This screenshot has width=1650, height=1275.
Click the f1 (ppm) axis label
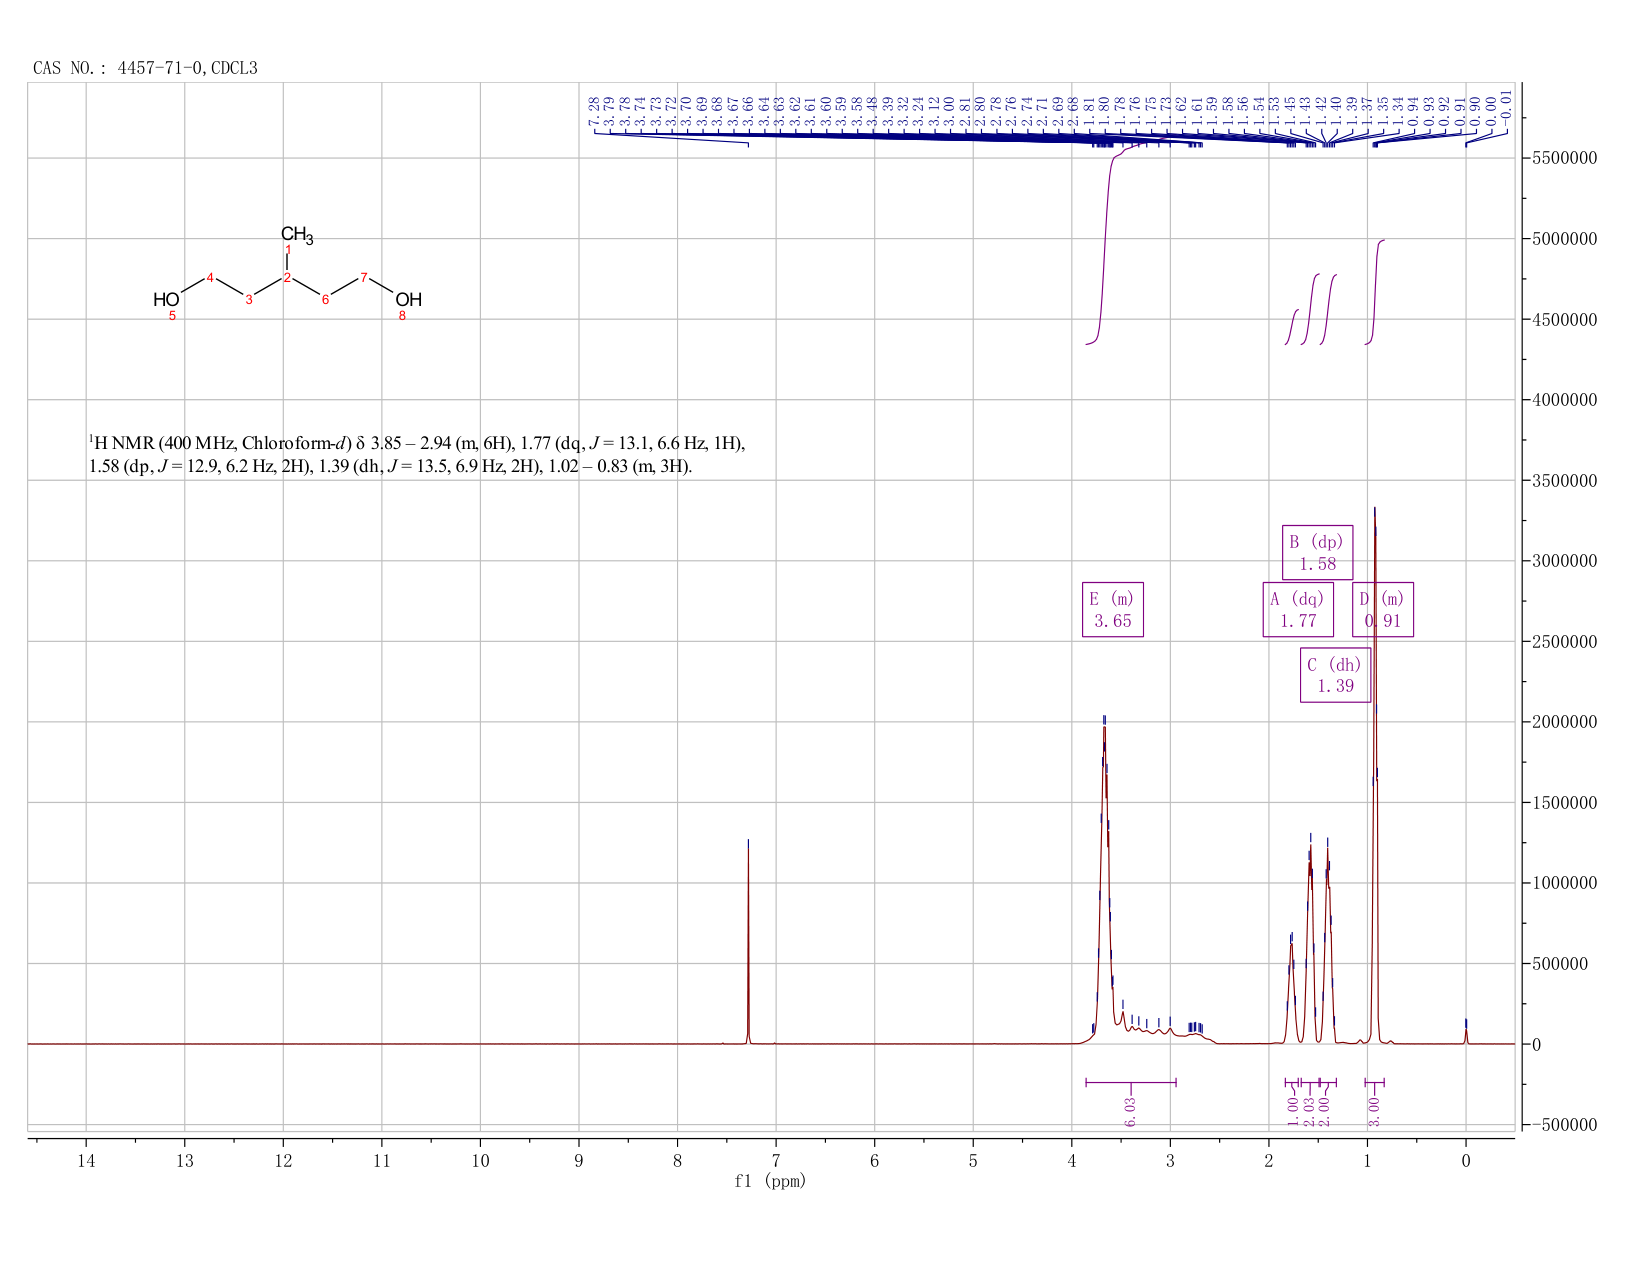[x=770, y=1181]
